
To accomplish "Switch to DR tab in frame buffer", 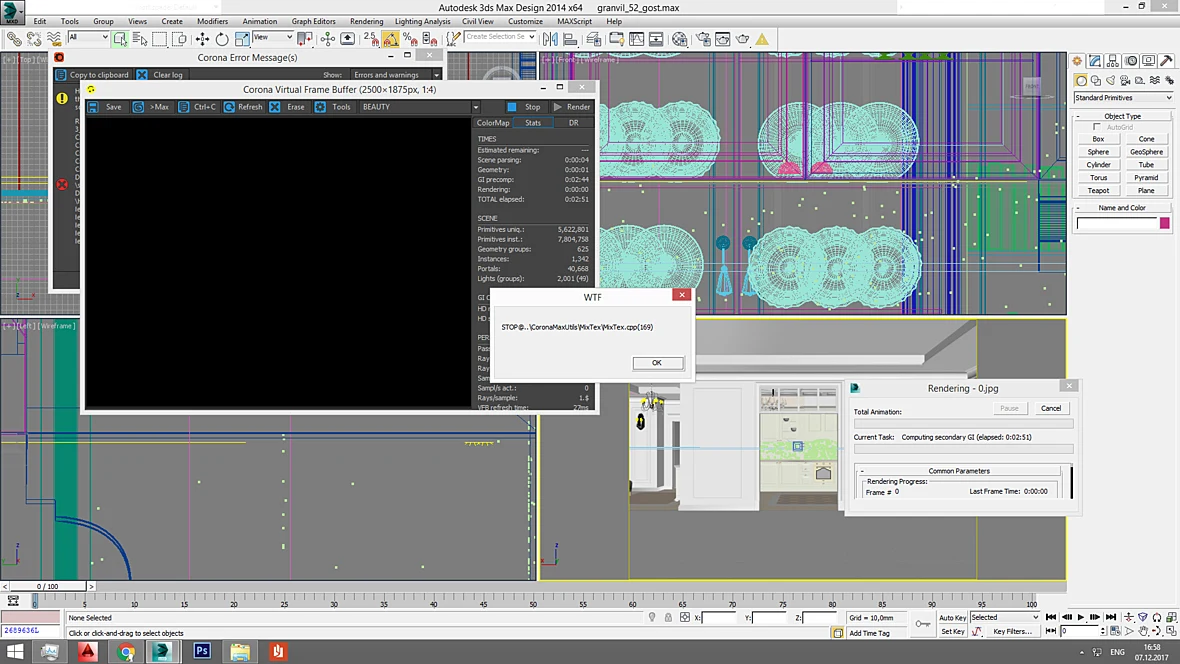I will [x=573, y=123].
